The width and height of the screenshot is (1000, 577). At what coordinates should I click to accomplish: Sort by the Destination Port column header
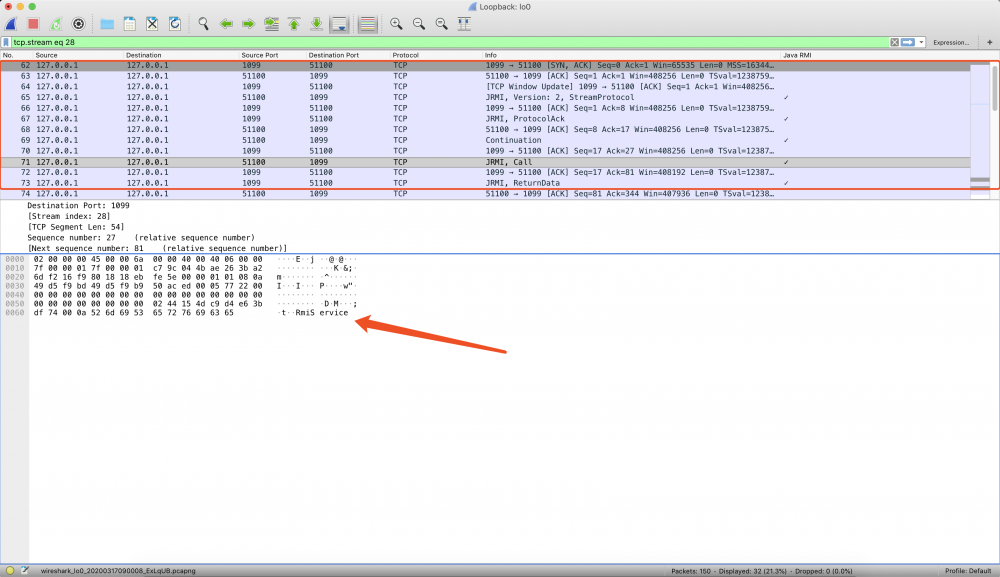click(x=348, y=55)
